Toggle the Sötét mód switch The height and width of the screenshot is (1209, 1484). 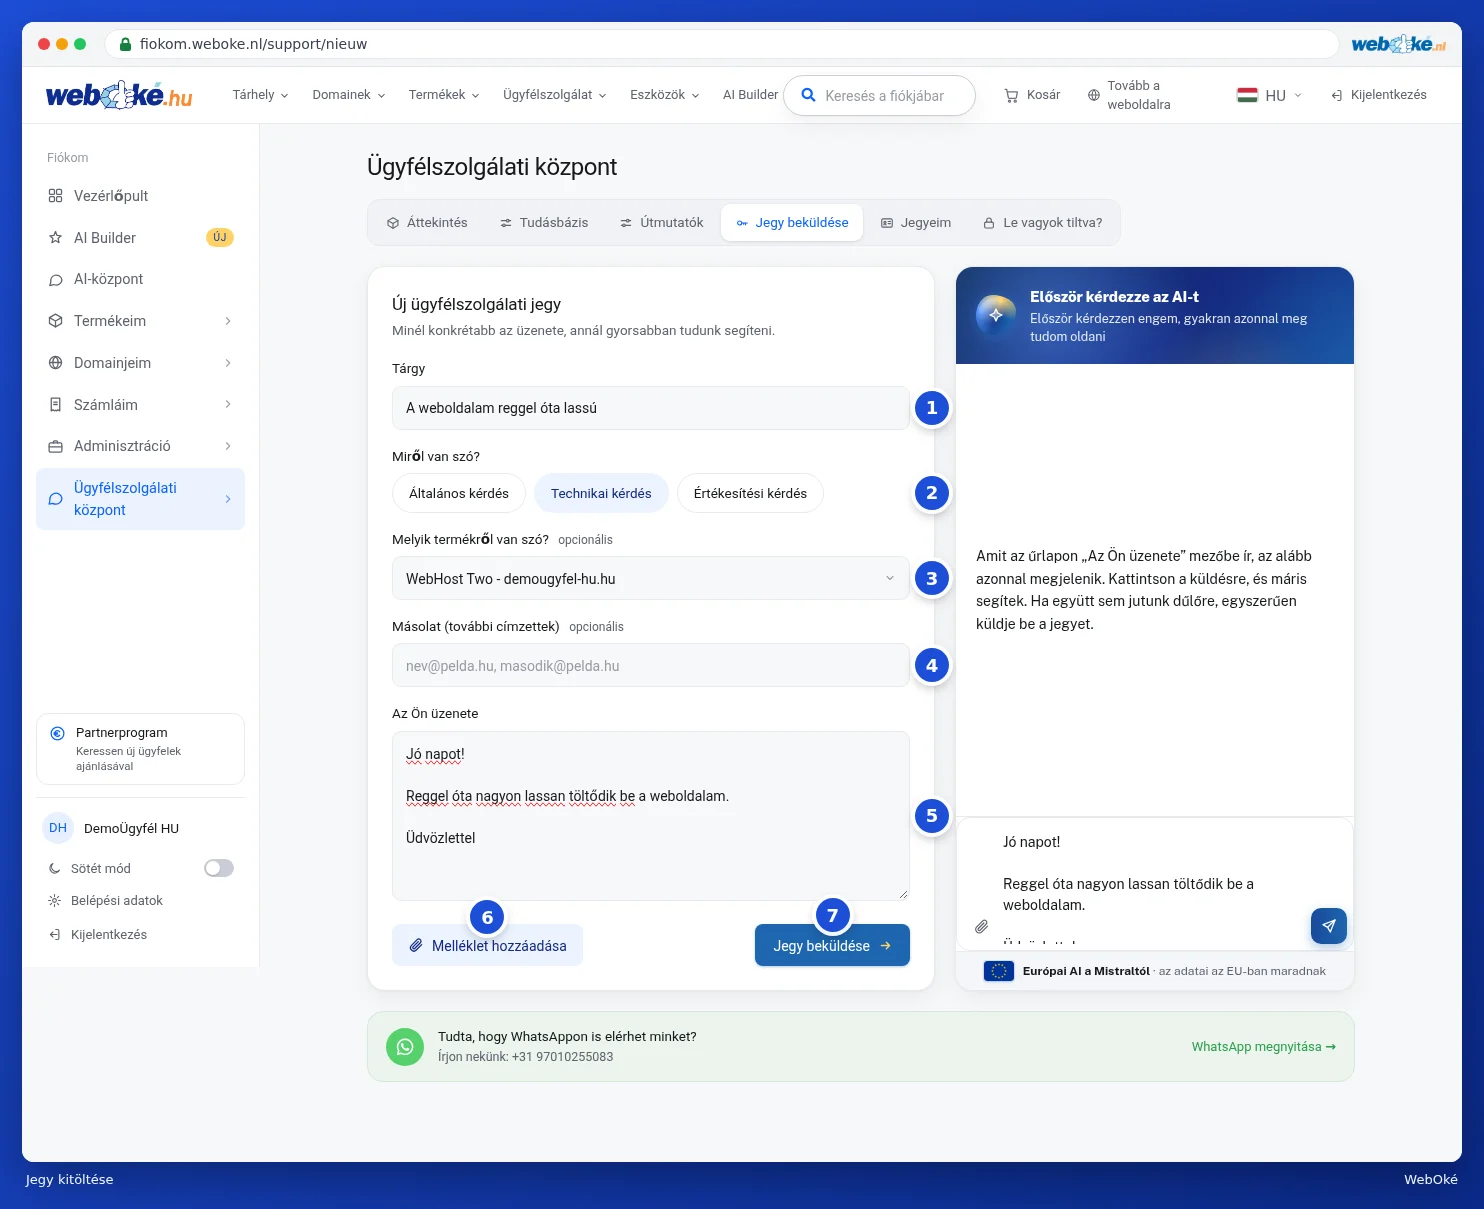[219, 868]
